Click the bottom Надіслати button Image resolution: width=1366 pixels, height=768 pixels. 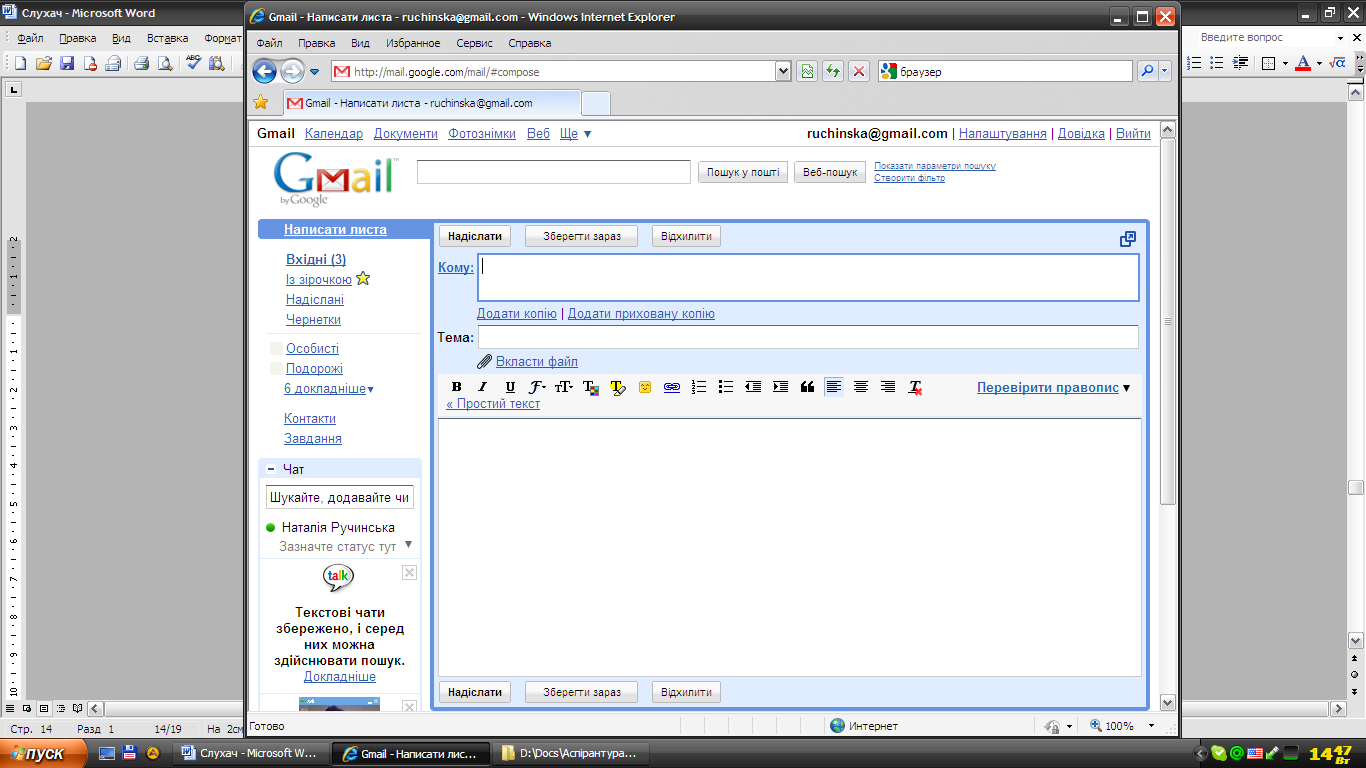tap(474, 692)
